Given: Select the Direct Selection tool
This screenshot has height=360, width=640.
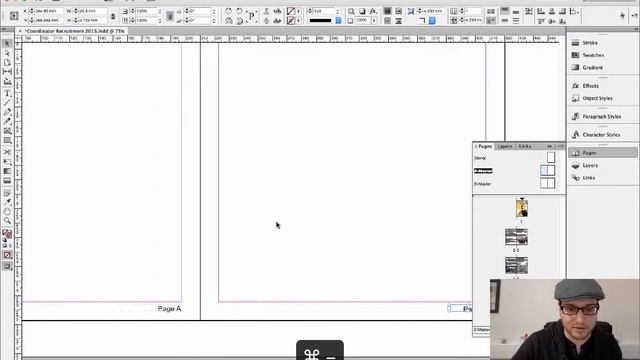Looking at the screenshot, I should point(7,53).
